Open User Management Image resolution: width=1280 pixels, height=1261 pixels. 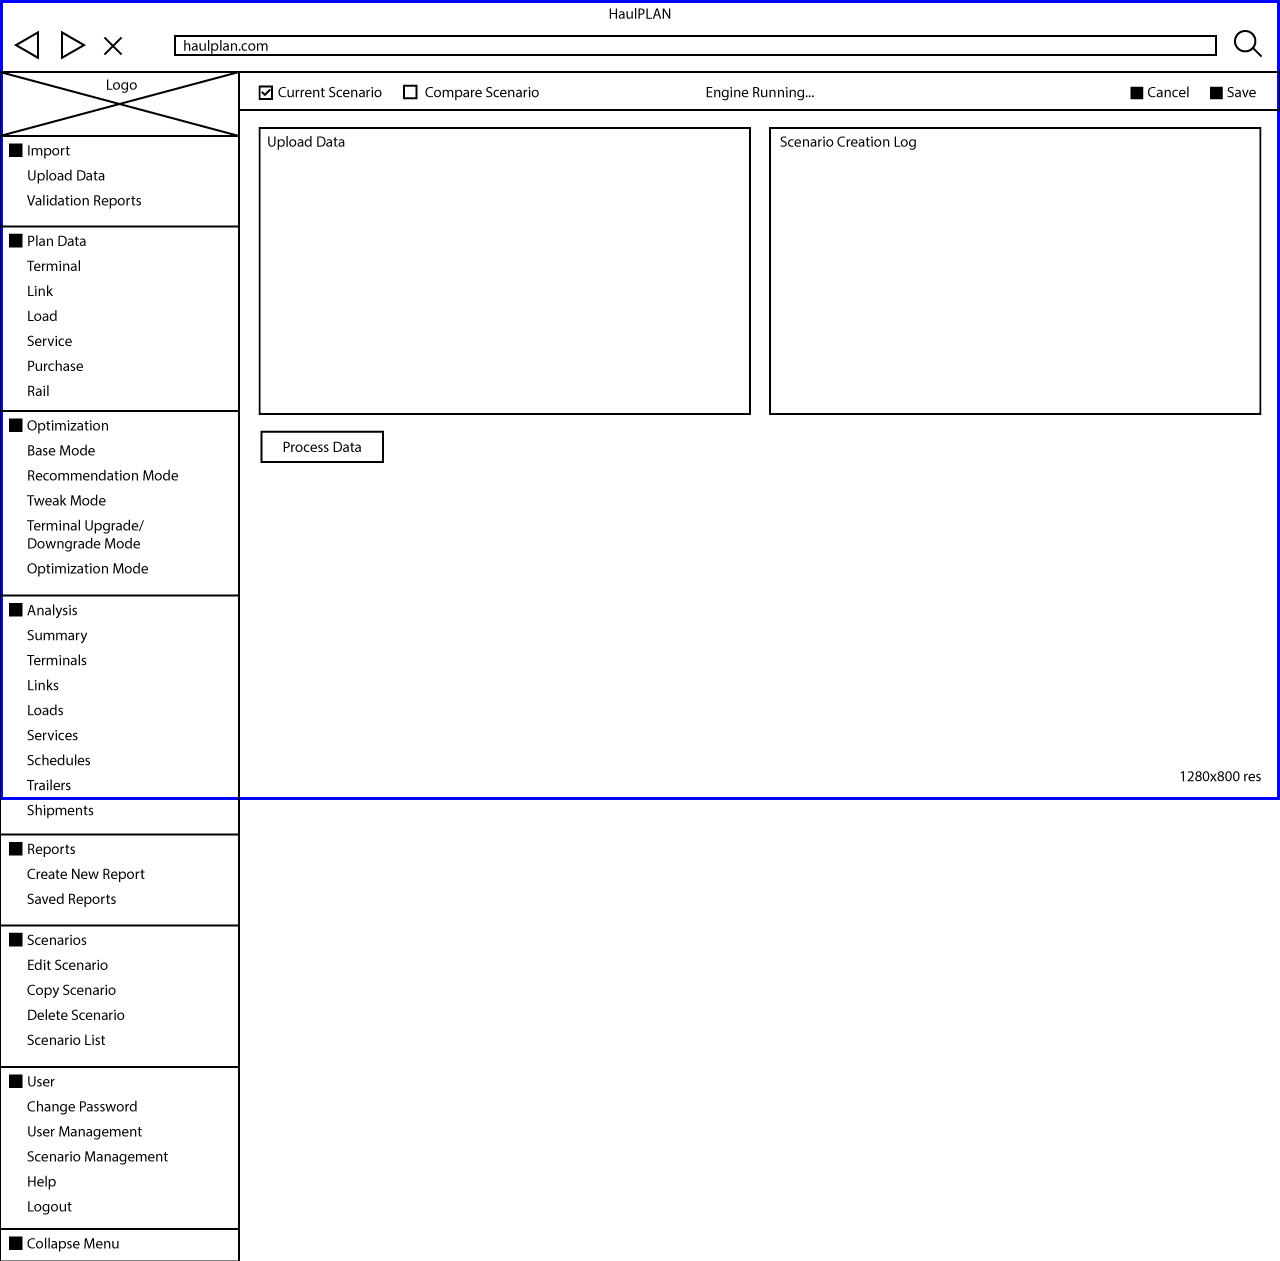tap(85, 1132)
